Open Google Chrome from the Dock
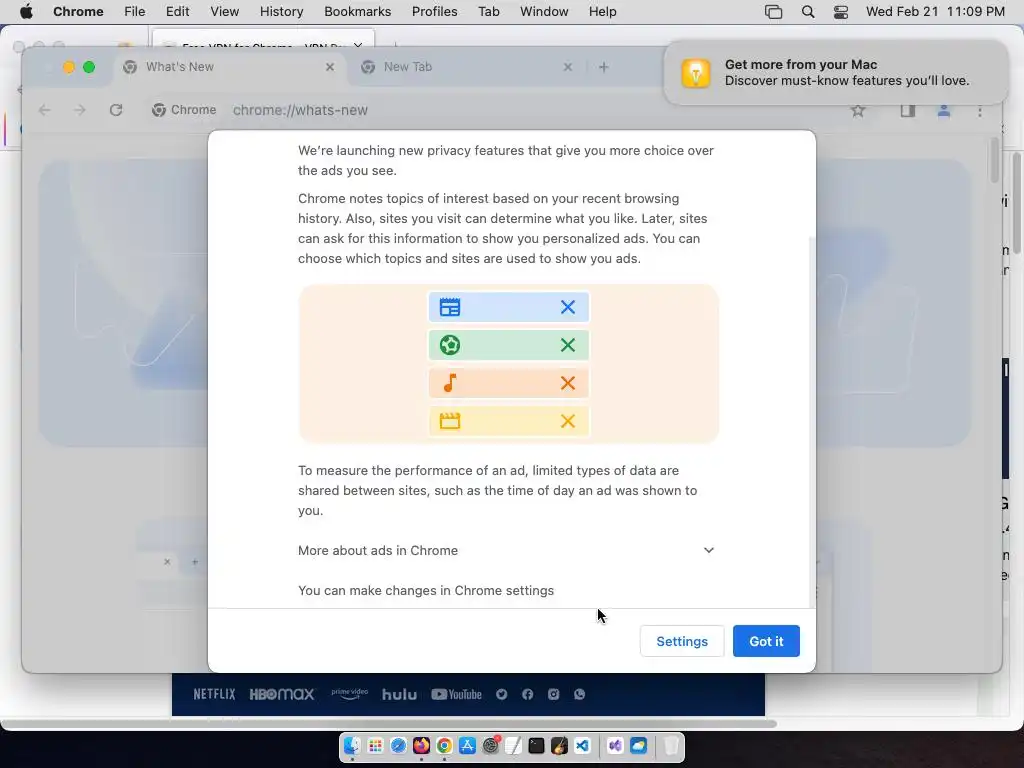Screen dimensions: 1024x768 444,745
